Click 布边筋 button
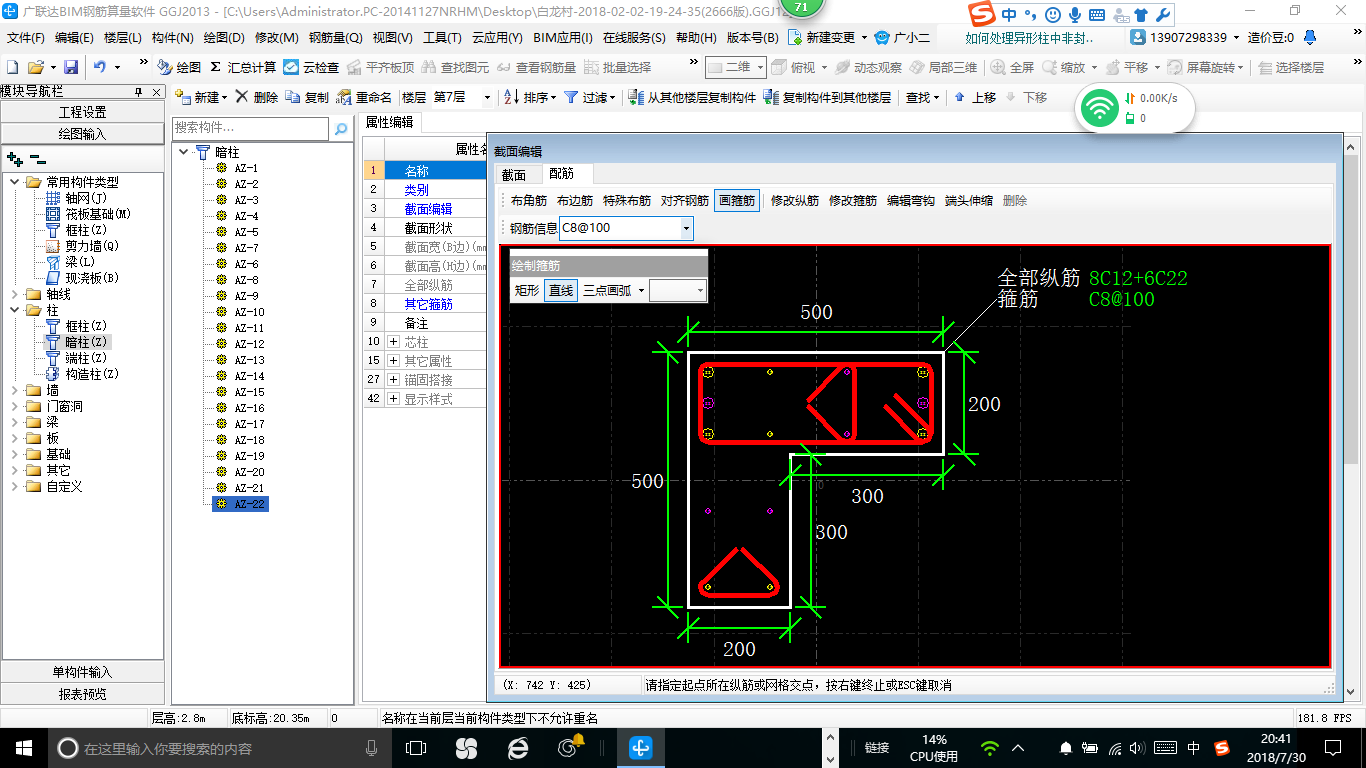This screenshot has width=1366, height=768. point(575,200)
